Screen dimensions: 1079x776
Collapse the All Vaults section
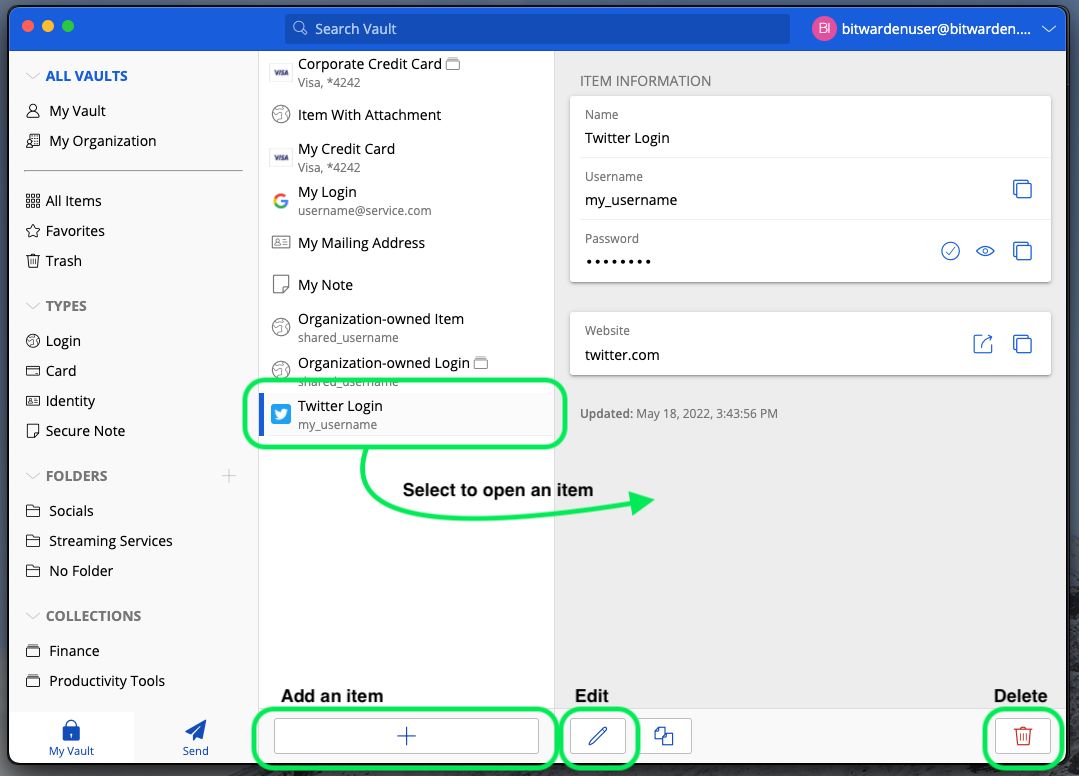point(32,76)
